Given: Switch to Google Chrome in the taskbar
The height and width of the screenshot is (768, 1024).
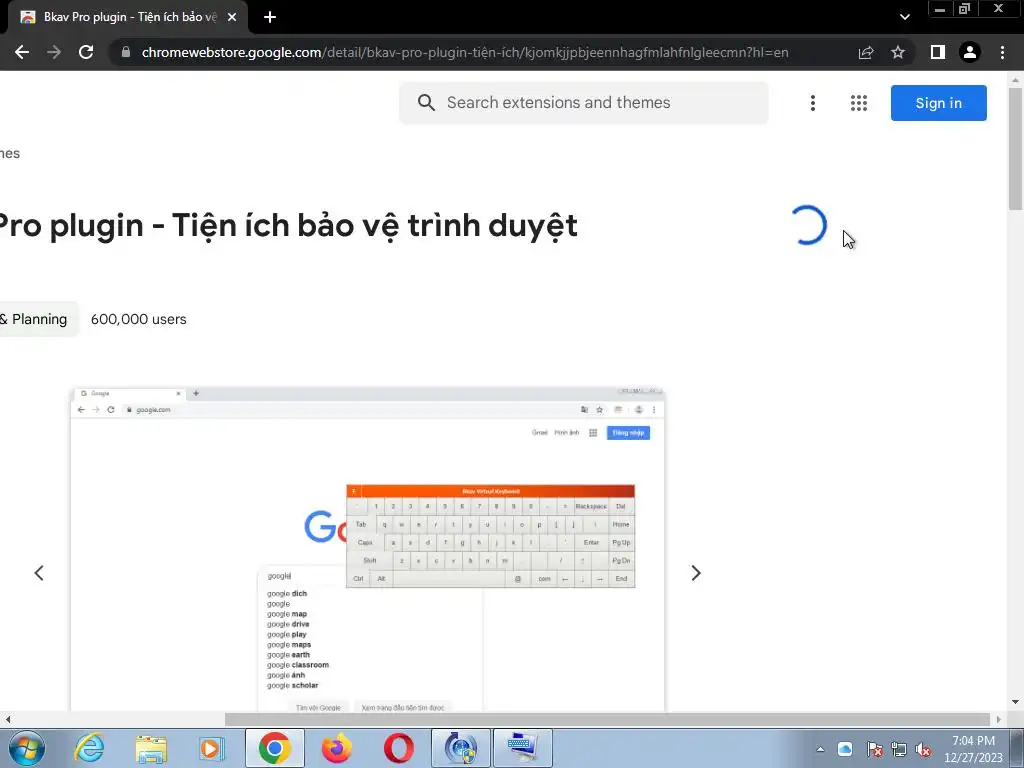Looking at the screenshot, I should tap(274, 748).
